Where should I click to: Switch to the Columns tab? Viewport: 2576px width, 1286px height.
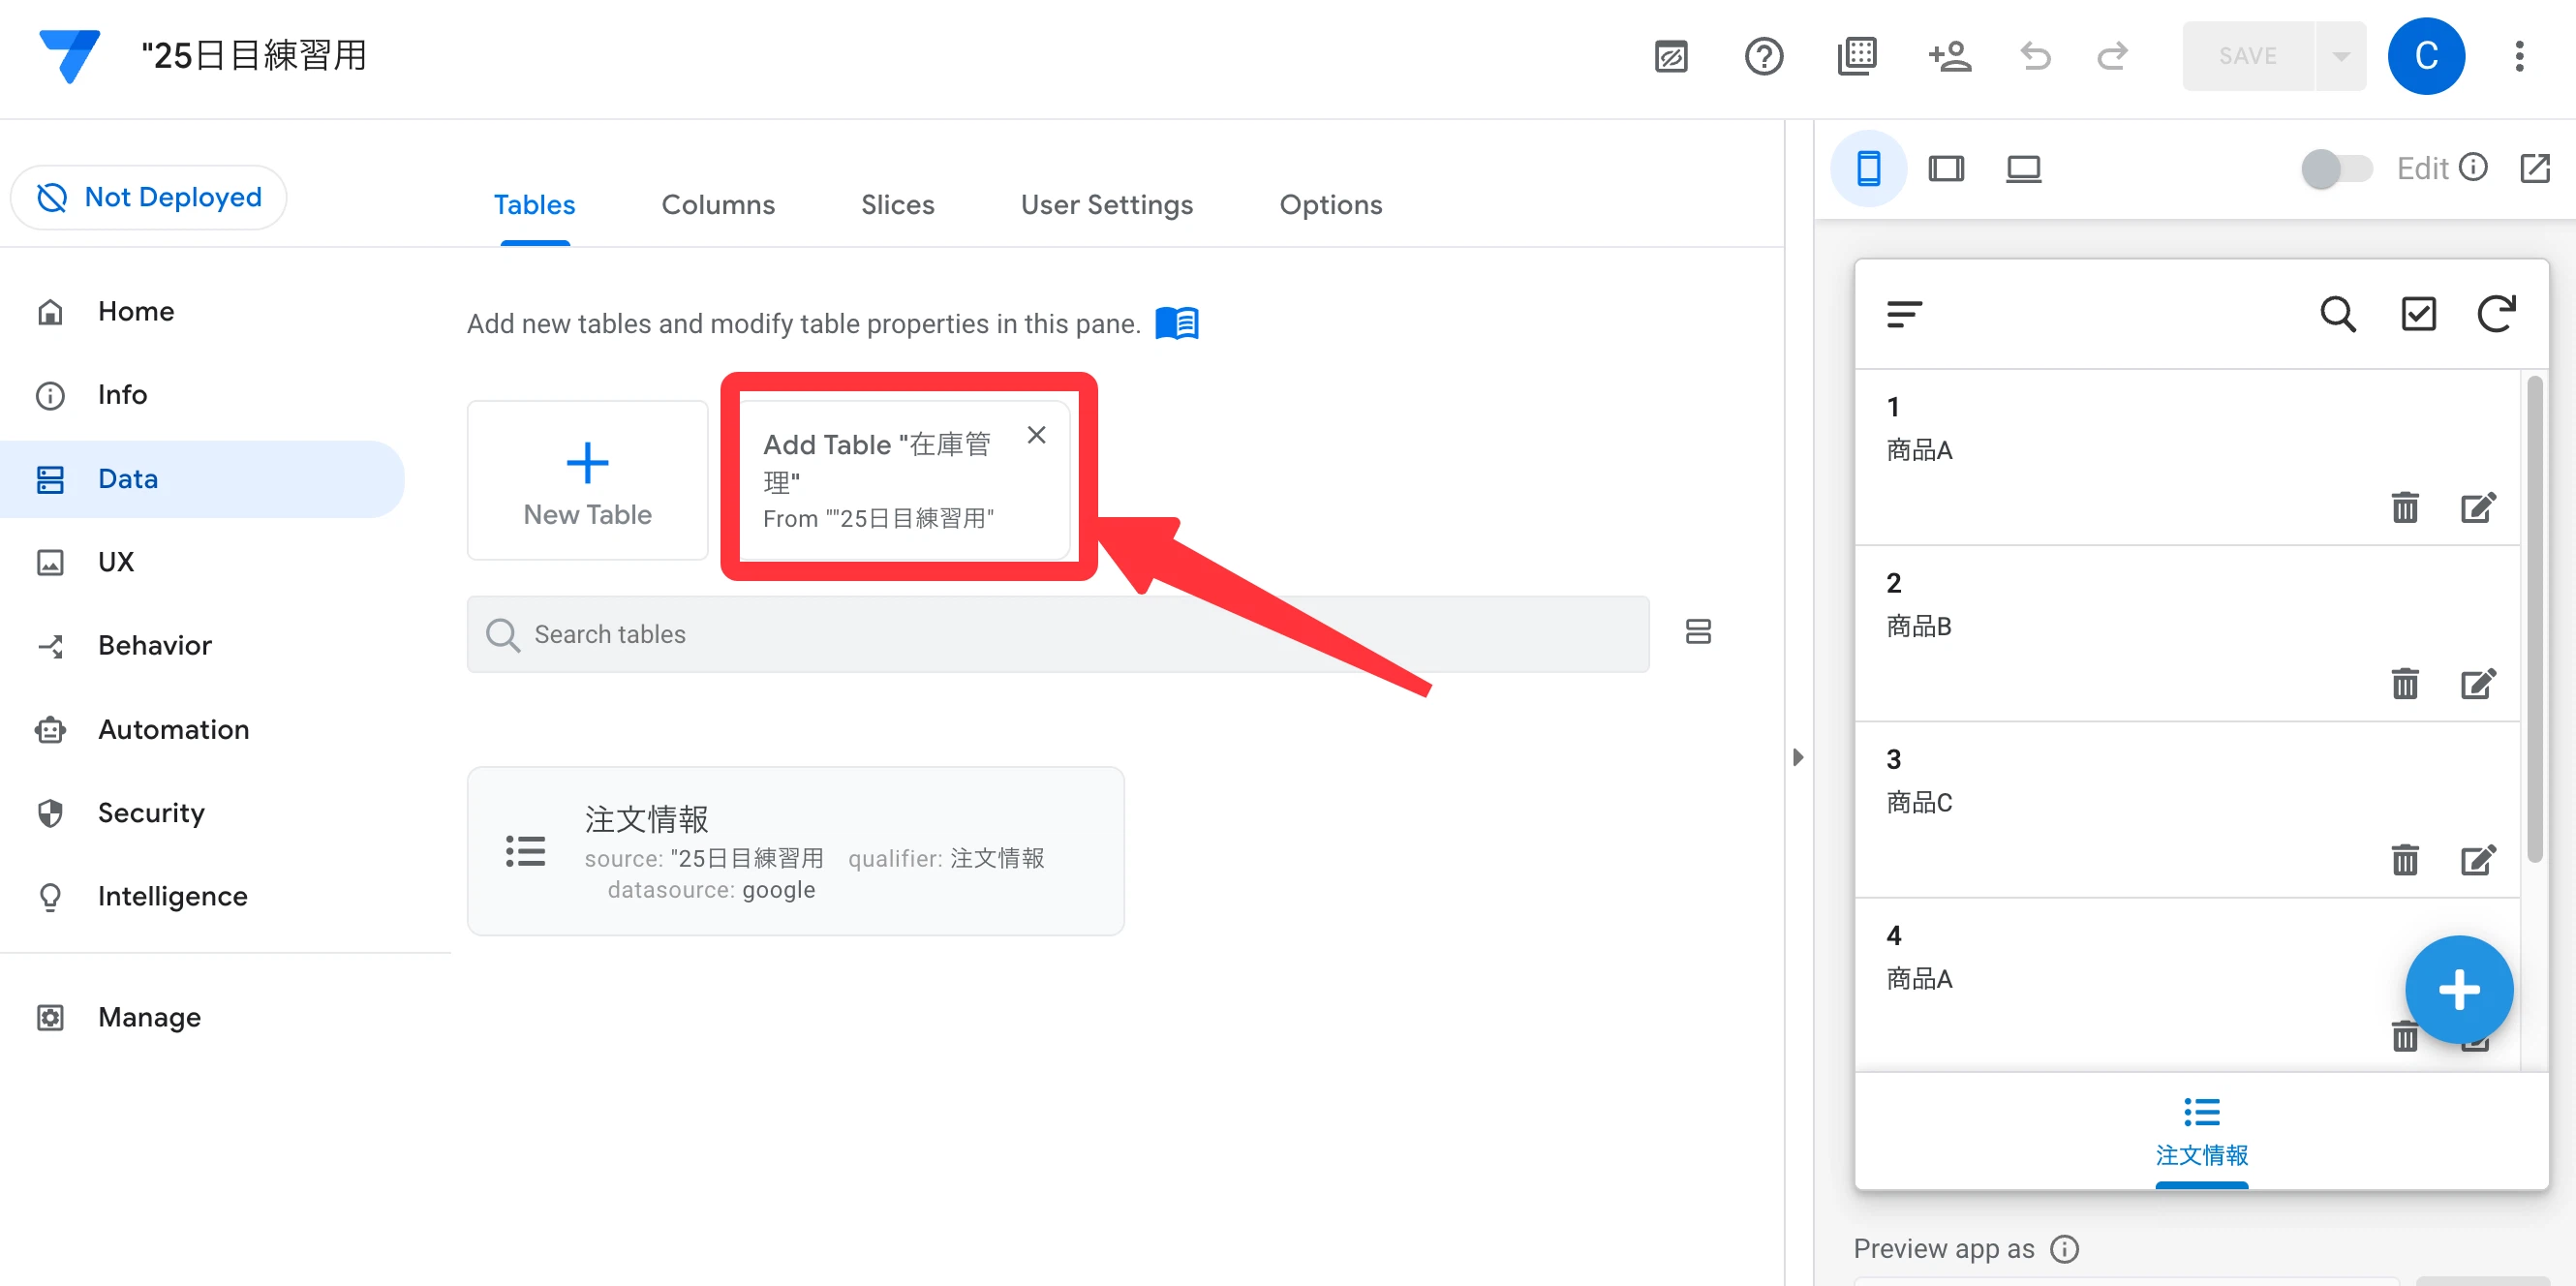coord(718,205)
